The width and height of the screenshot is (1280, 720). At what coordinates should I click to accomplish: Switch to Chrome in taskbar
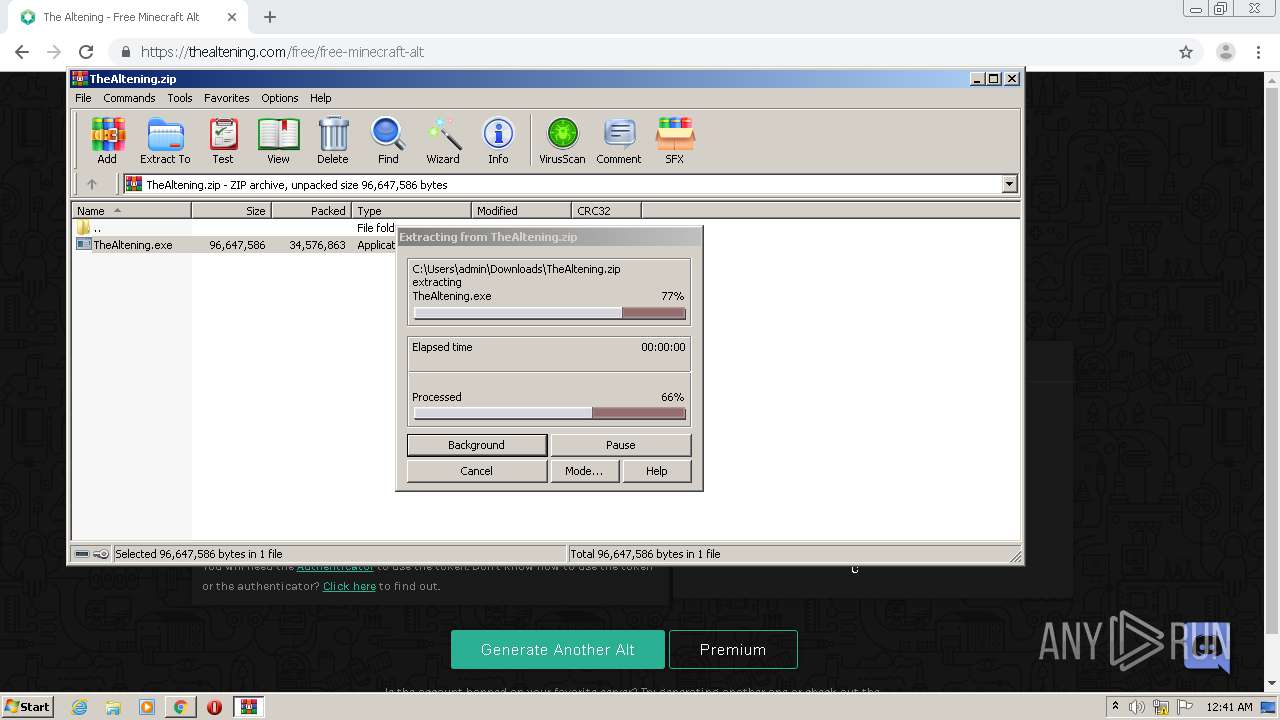181,707
